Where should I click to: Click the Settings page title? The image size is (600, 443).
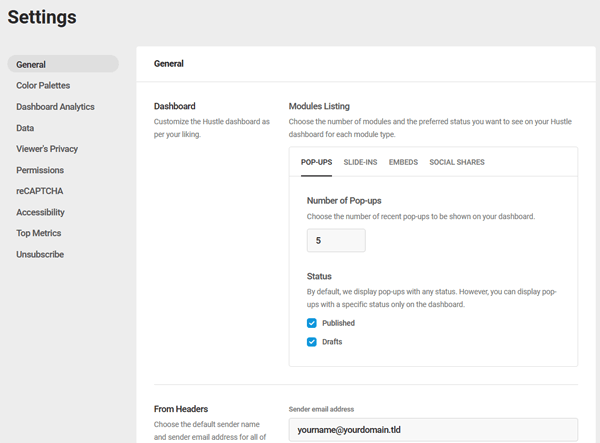(x=42, y=17)
